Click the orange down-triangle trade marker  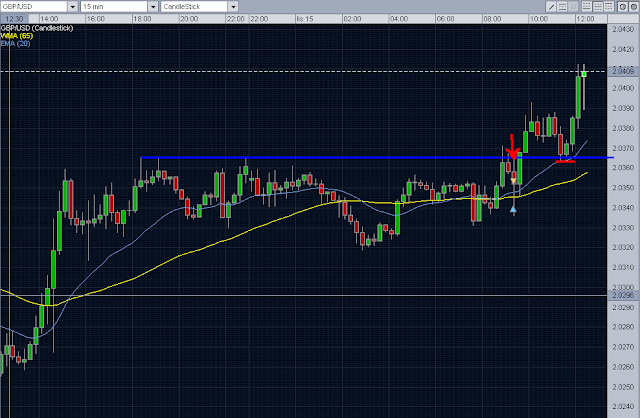513,181
